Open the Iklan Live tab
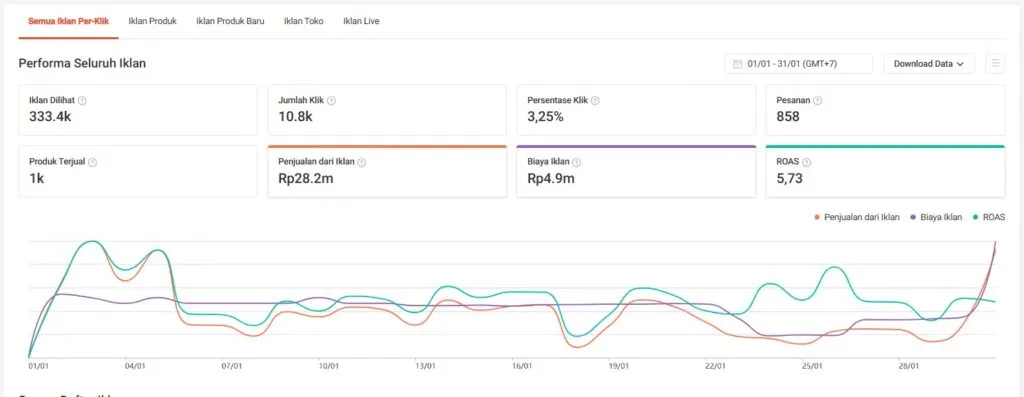 click(361, 21)
